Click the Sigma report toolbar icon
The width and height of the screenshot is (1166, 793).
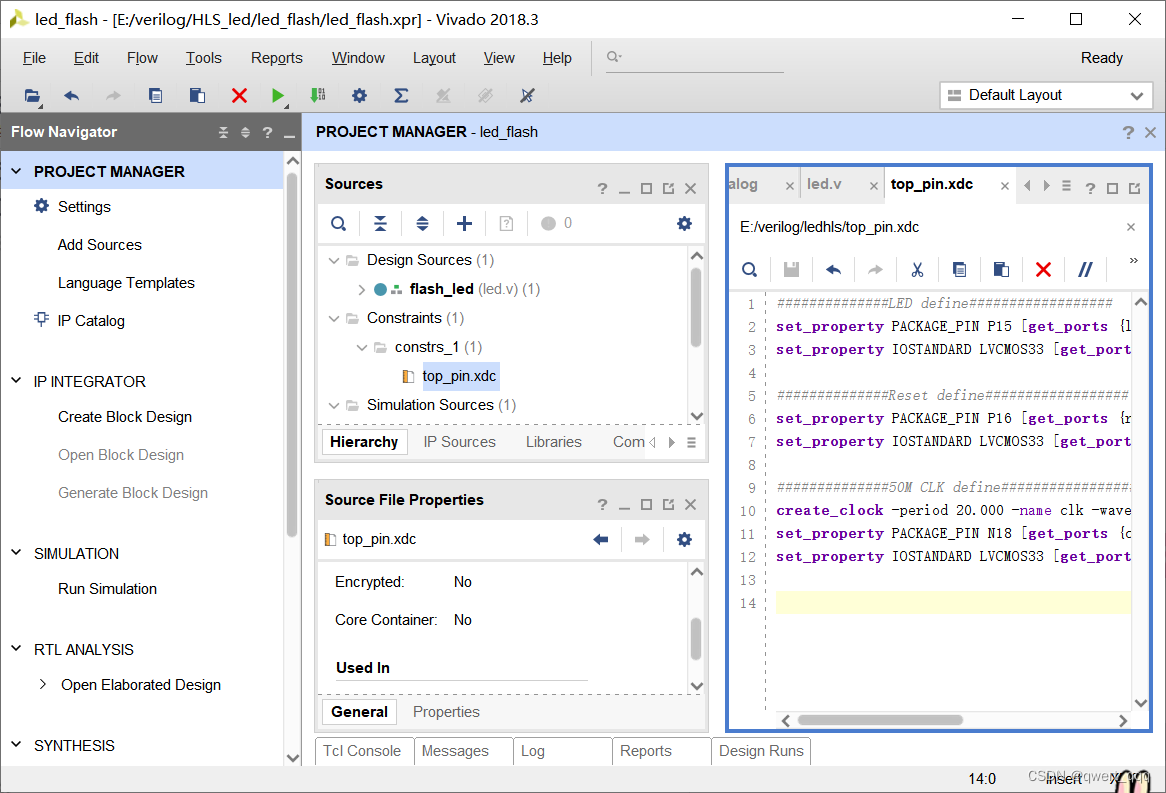click(x=401, y=96)
